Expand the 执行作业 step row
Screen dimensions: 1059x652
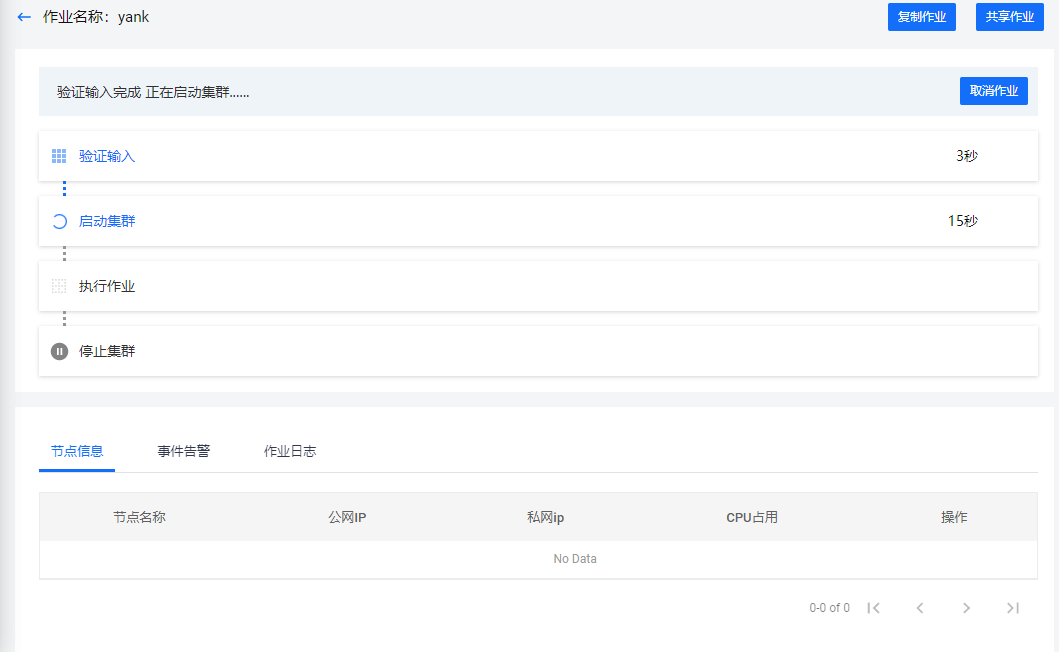tap(538, 286)
